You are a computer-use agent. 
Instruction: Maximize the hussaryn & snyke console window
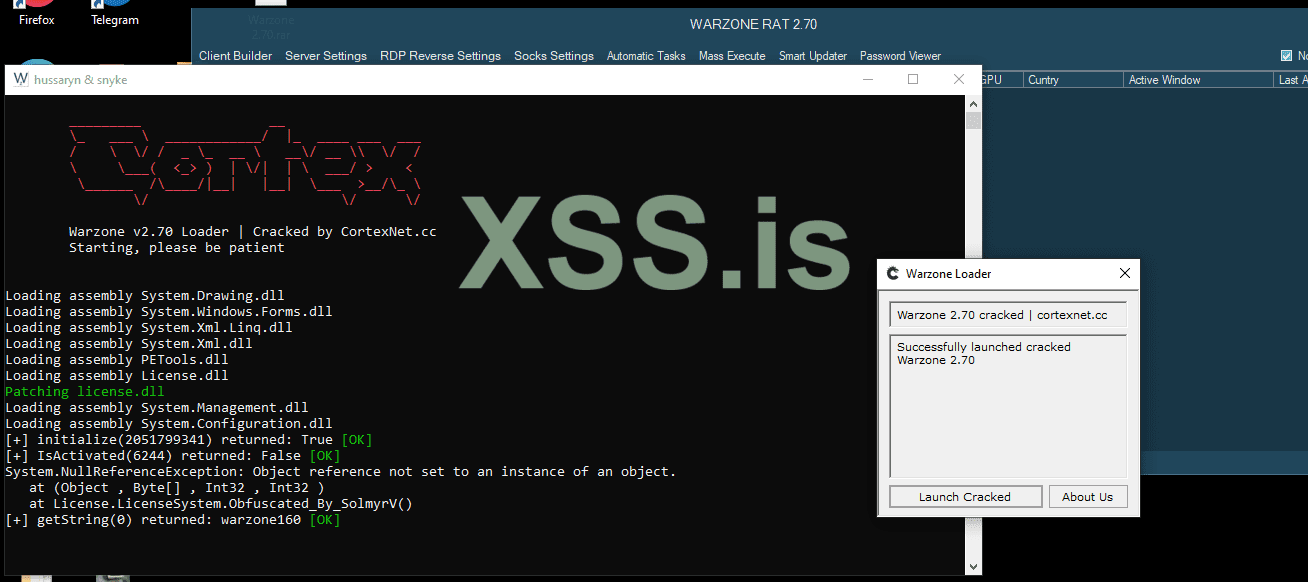coord(913,79)
